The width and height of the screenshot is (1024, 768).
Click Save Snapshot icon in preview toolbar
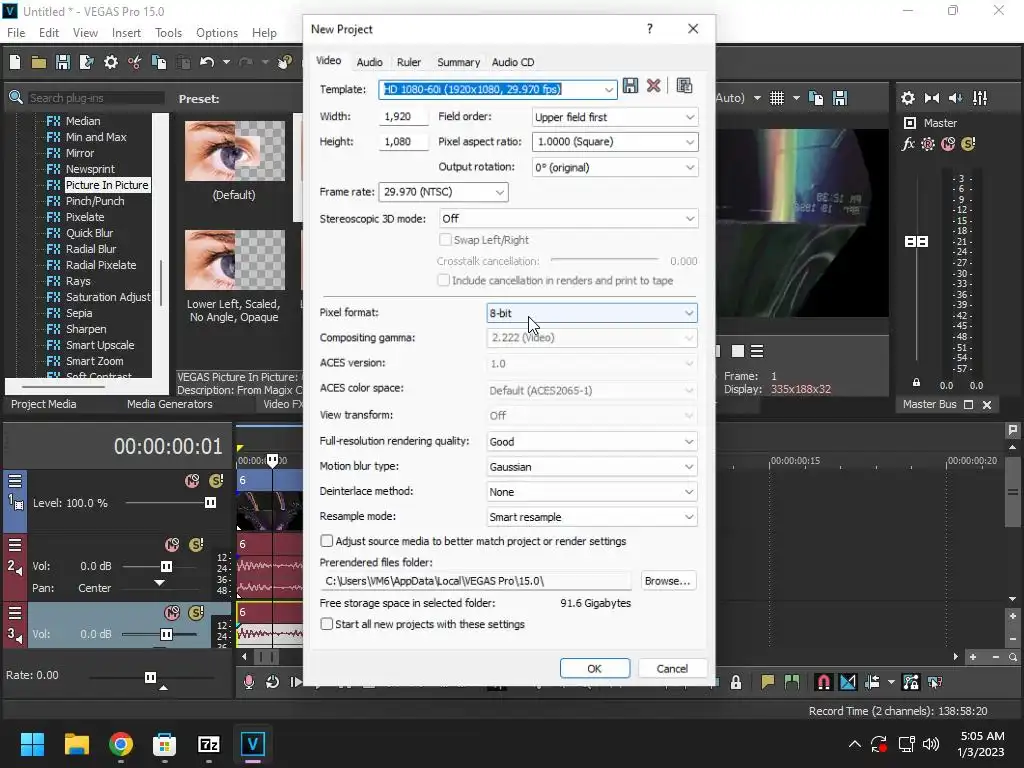point(840,98)
